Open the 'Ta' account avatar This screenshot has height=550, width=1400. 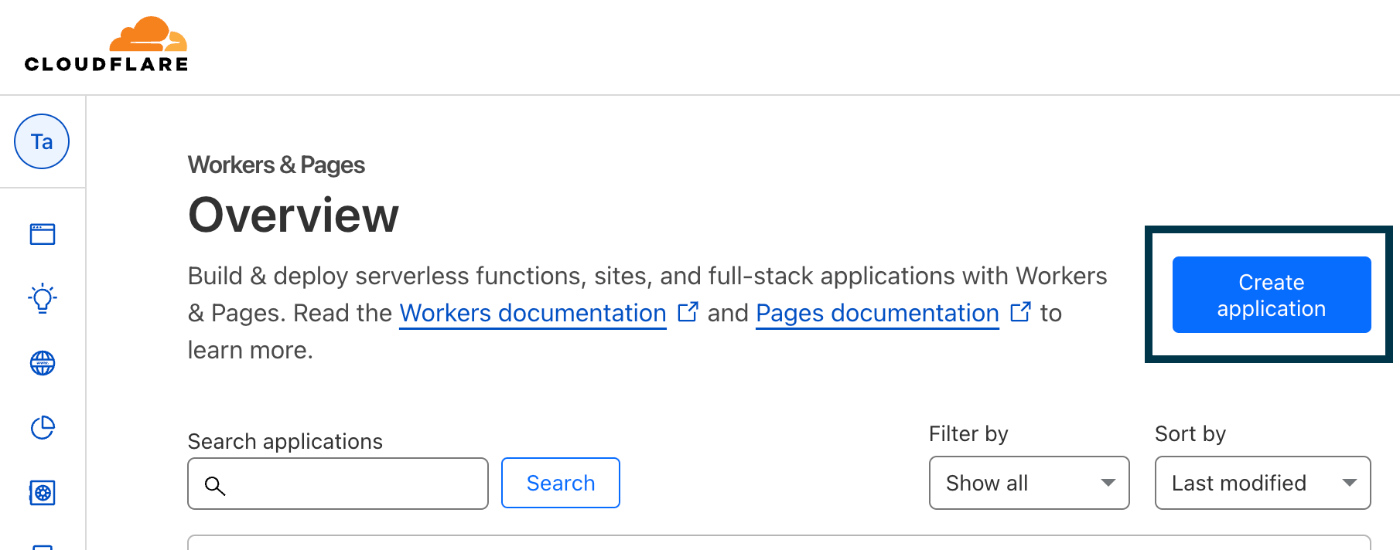pos(42,142)
